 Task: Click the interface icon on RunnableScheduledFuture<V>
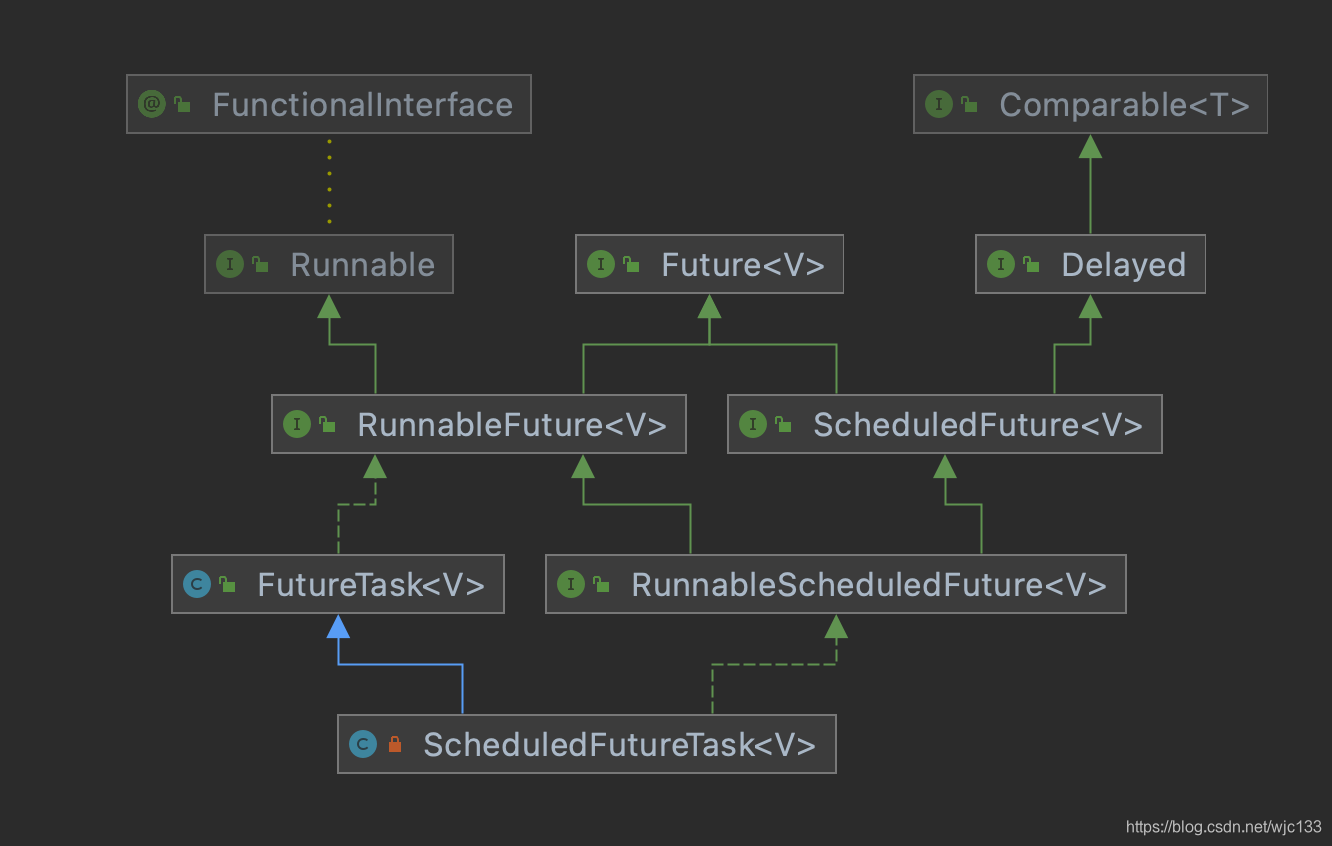pos(571,584)
